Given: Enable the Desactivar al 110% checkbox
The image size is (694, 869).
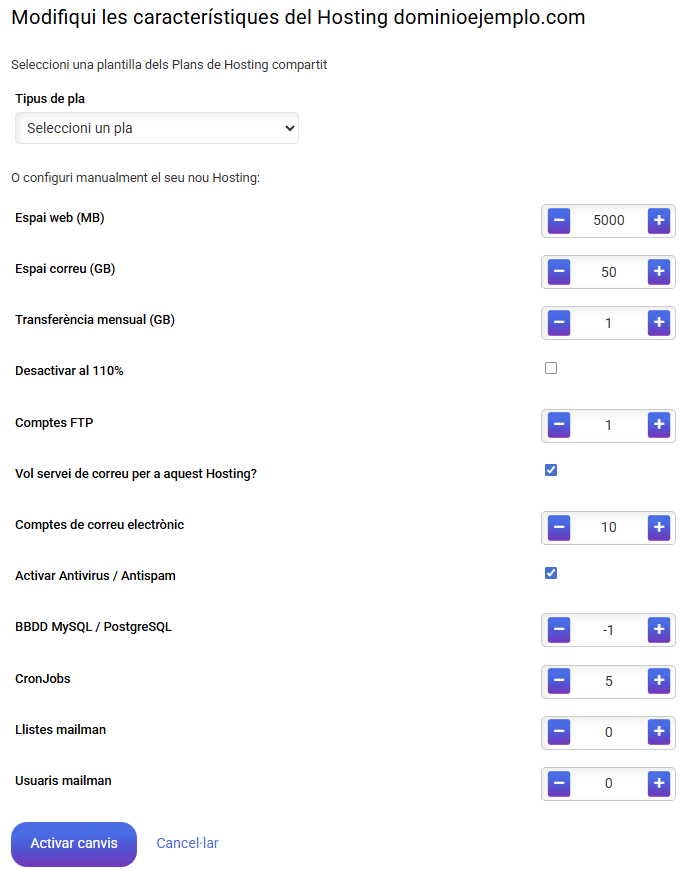Looking at the screenshot, I should pyautogui.click(x=551, y=369).
